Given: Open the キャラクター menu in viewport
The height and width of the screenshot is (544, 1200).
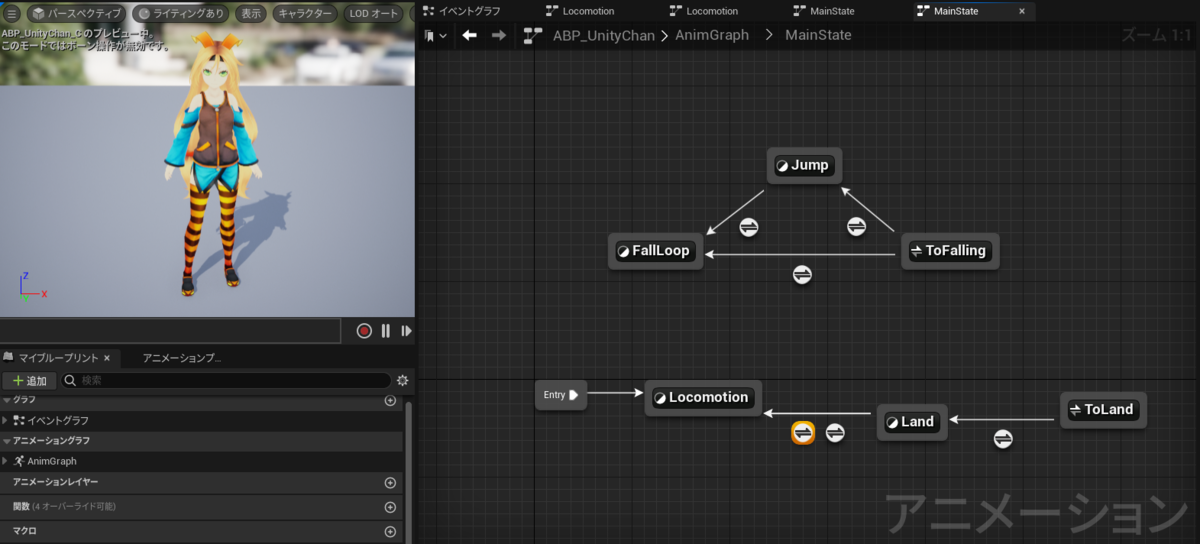Looking at the screenshot, I should (305, 14).
